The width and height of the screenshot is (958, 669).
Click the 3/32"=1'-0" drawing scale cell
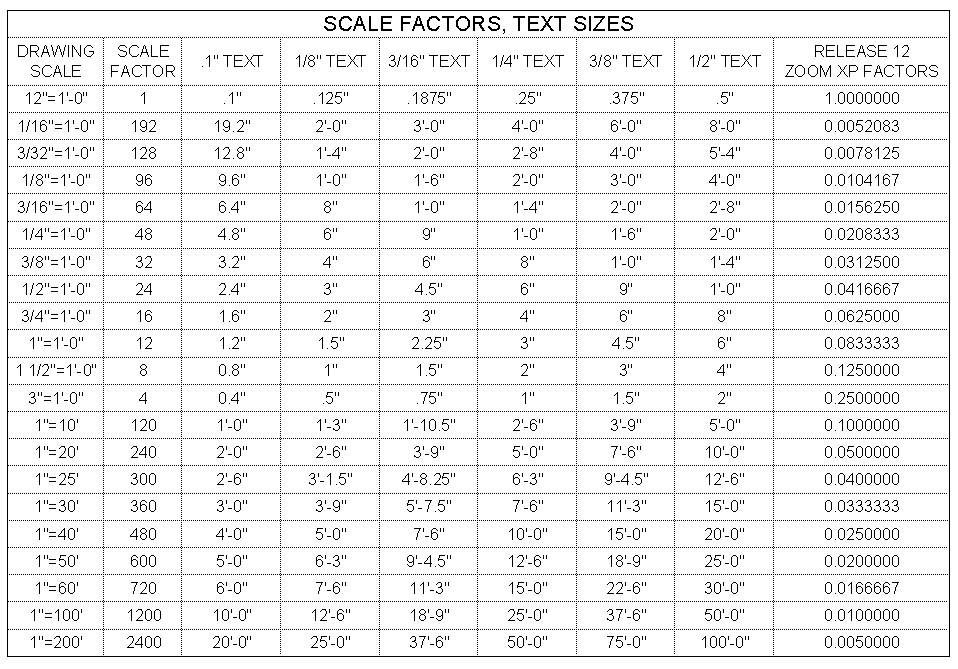[56, 153]
